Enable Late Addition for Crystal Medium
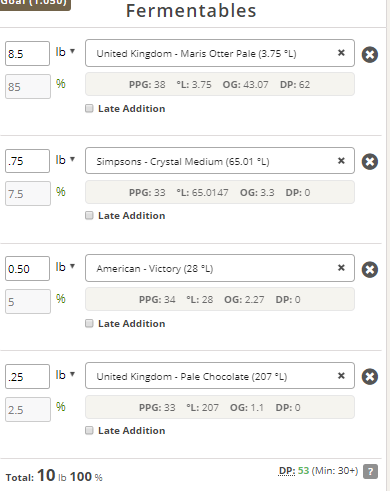Image resolution: width=390 pixels, height=491 pixels. (89, 215)
